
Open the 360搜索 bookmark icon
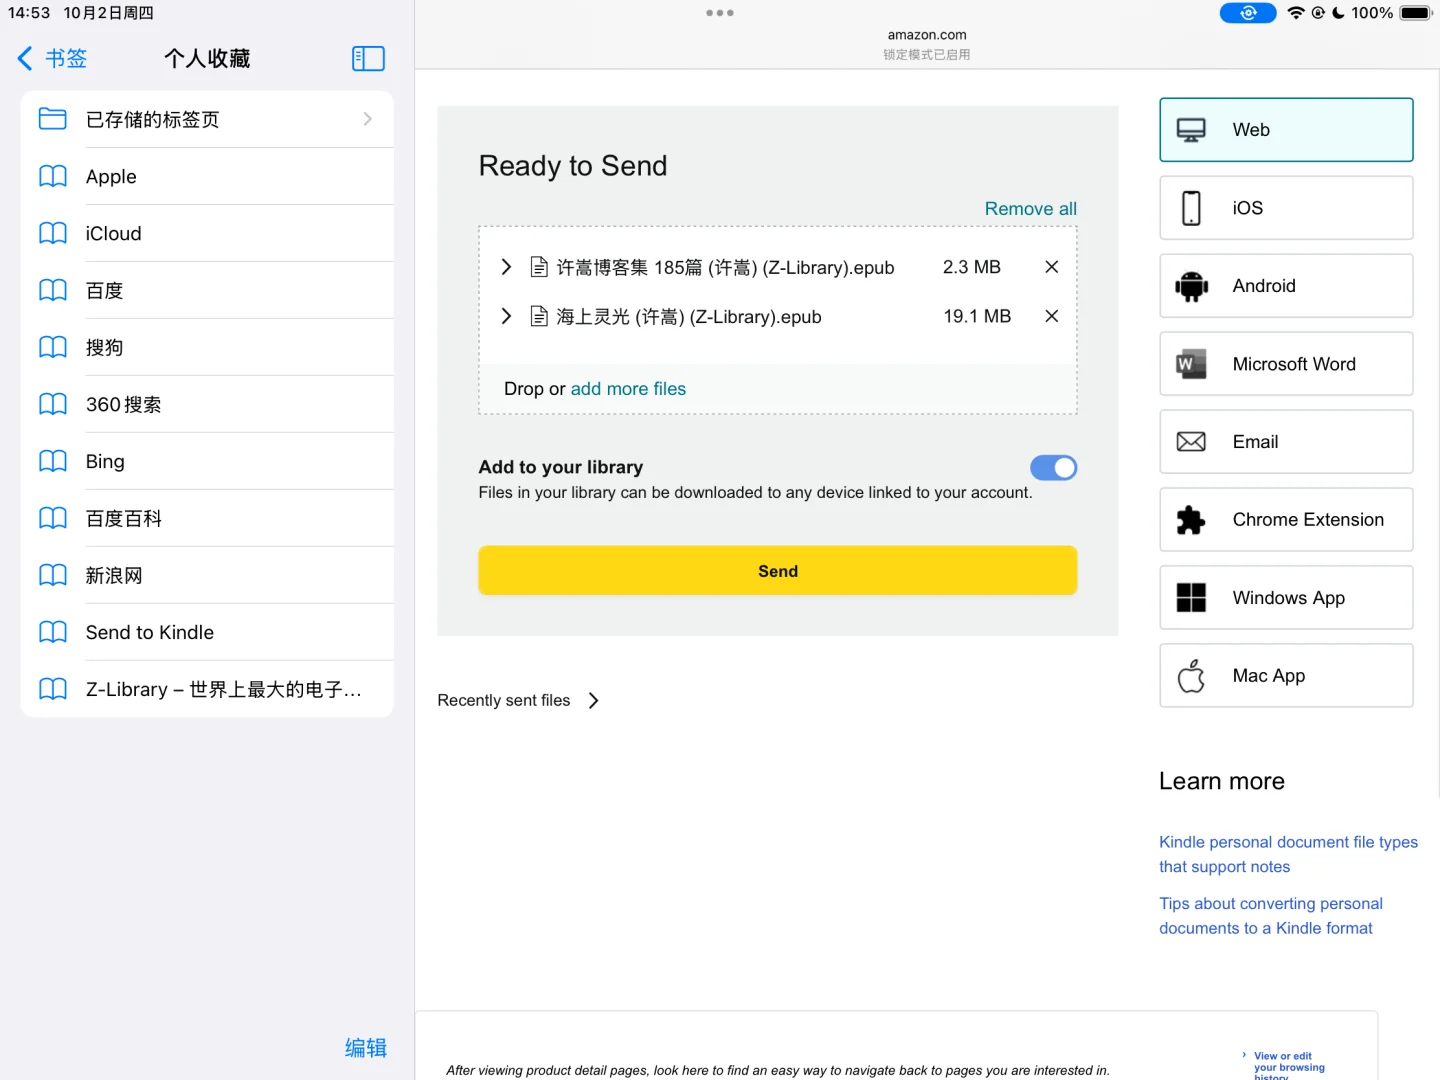click(x=52, y=404)
